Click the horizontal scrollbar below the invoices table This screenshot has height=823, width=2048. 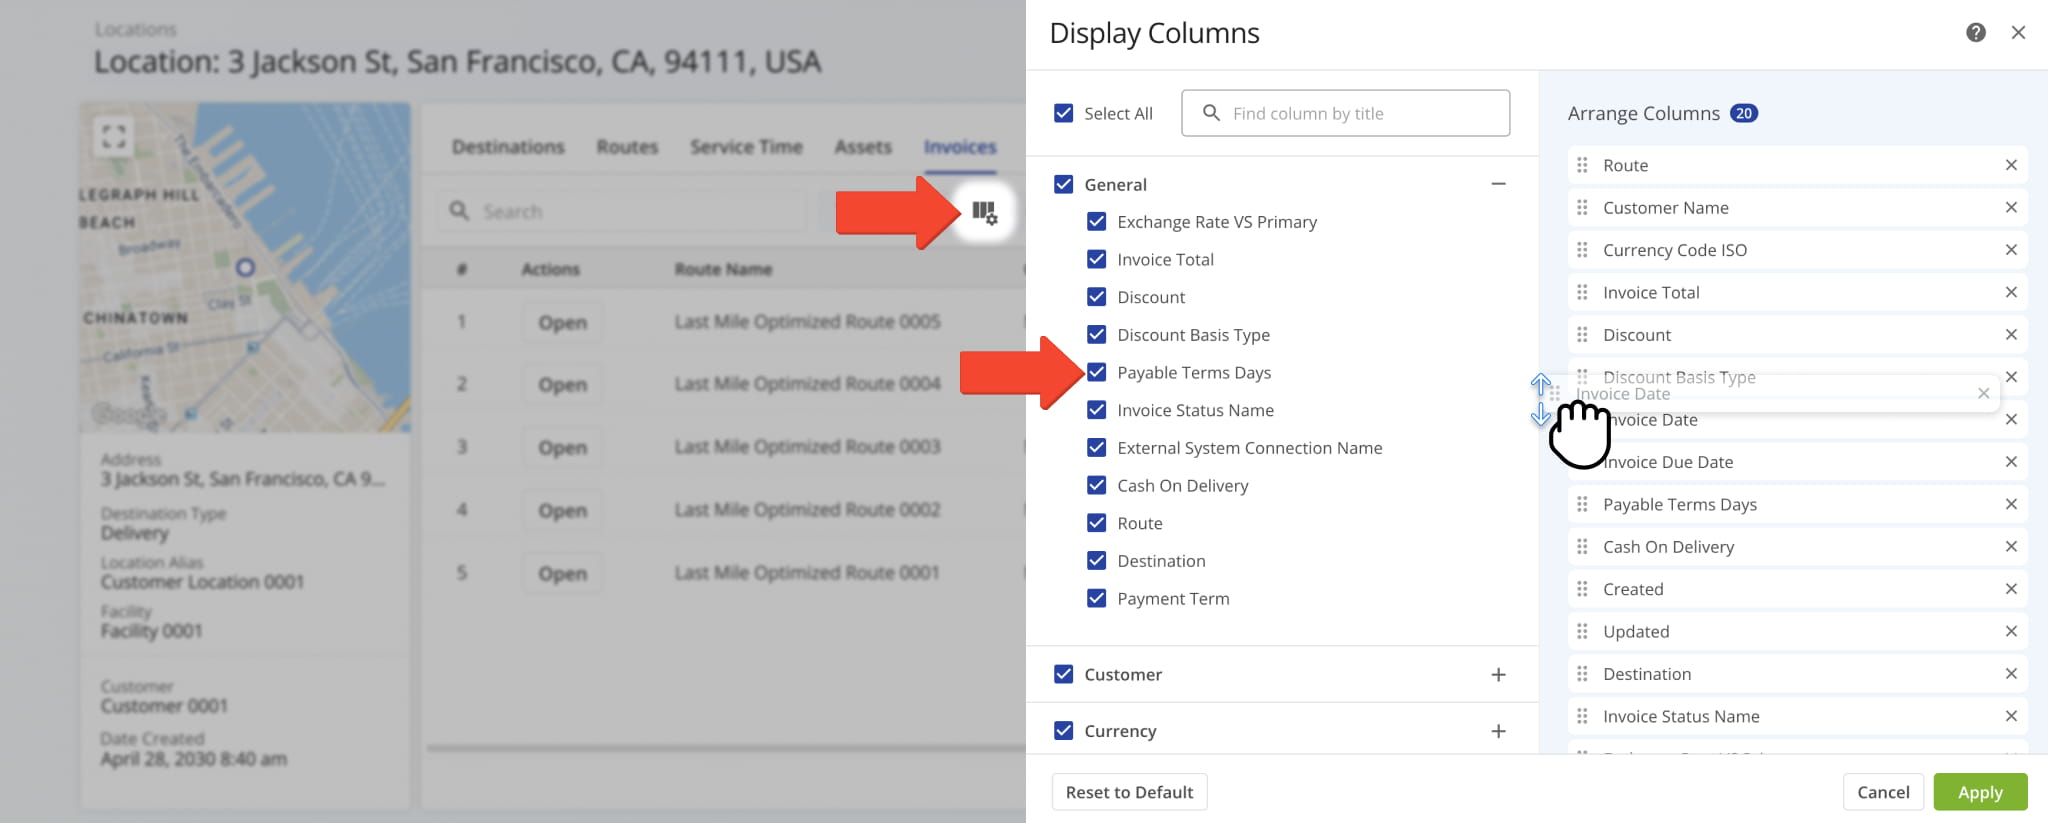(x=725, y=747)
